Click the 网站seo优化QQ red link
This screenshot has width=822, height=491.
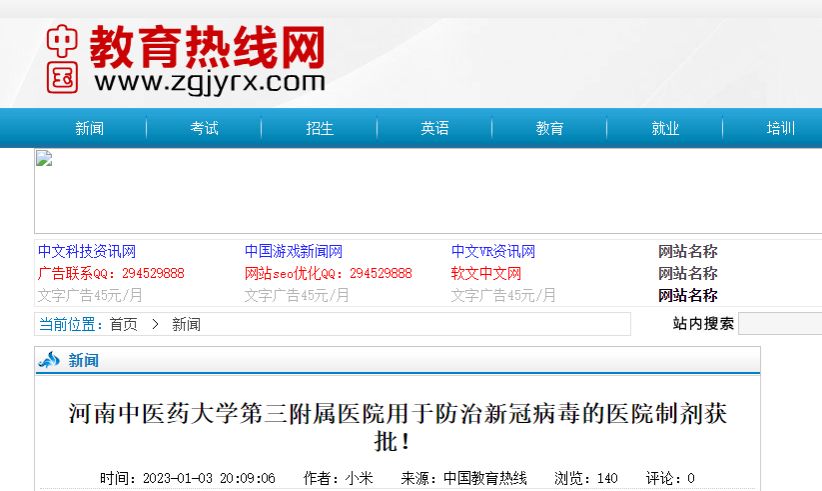click(x=328, y=274)
